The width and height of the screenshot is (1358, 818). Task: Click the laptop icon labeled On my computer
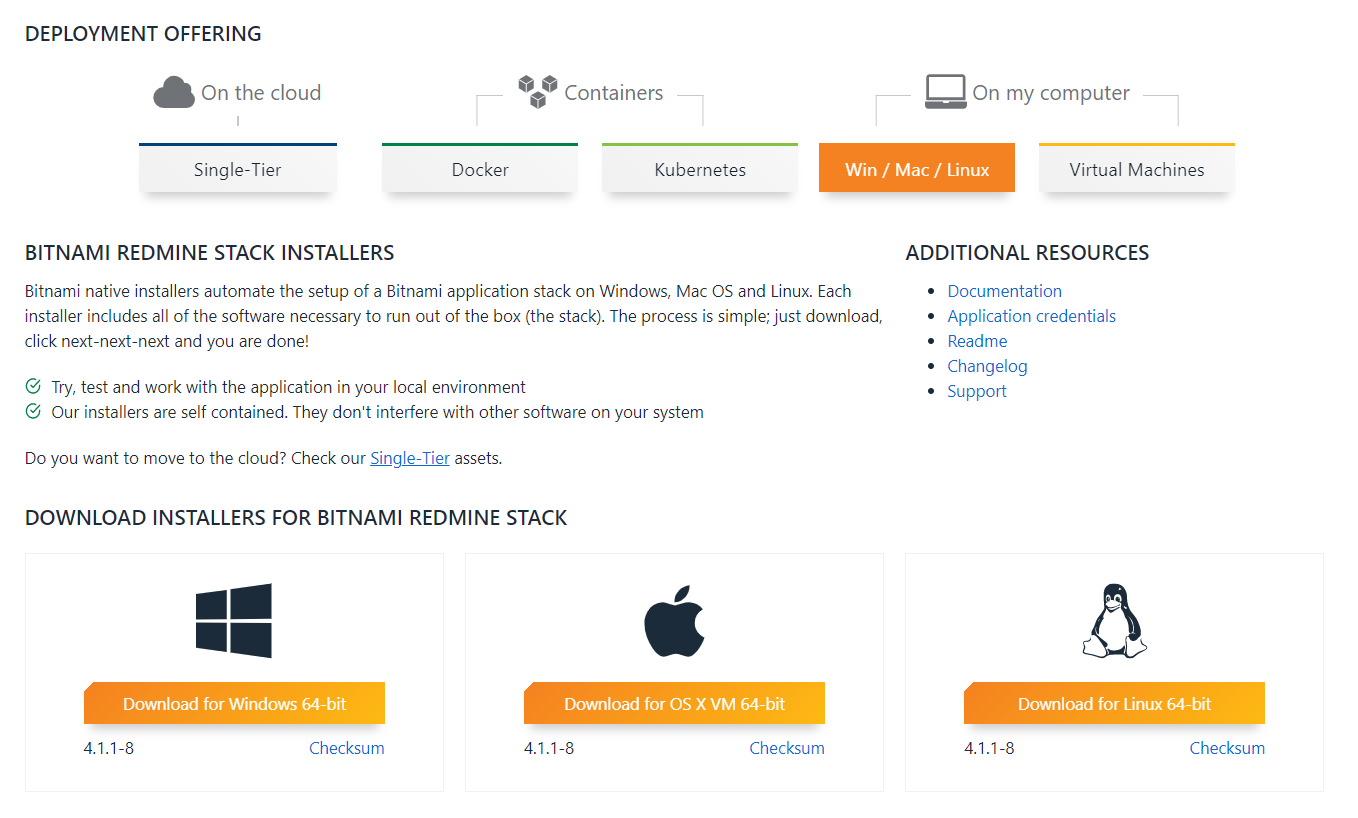[944, 90]
